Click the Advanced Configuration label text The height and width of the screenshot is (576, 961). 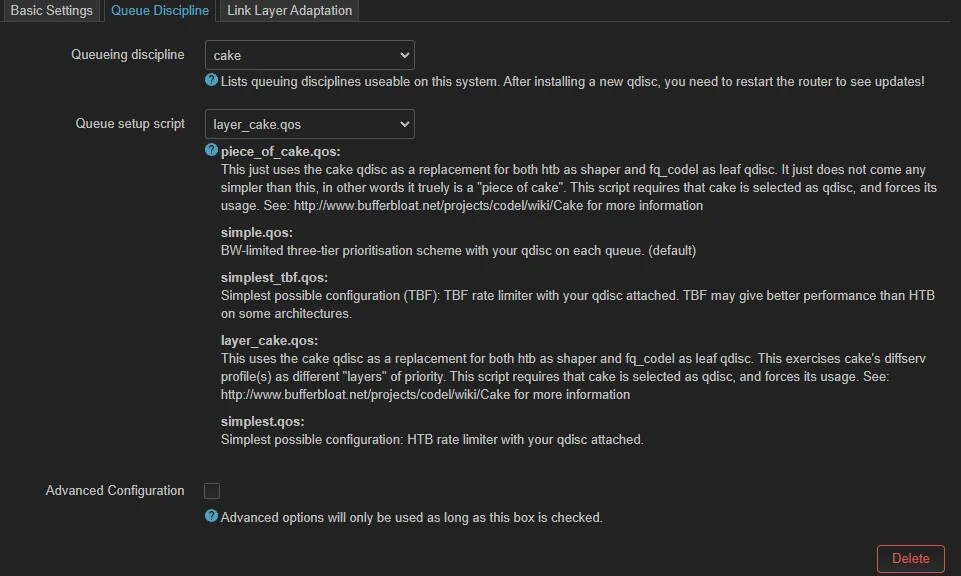(x=115, y=491)
